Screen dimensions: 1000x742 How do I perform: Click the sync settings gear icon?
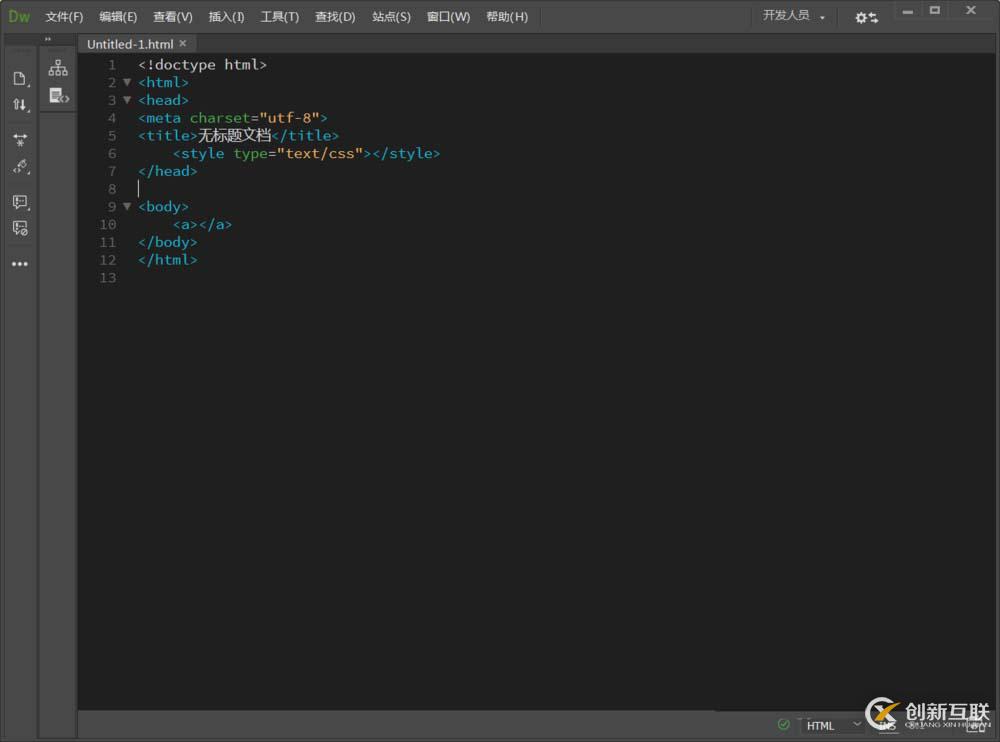coord(865,17)
